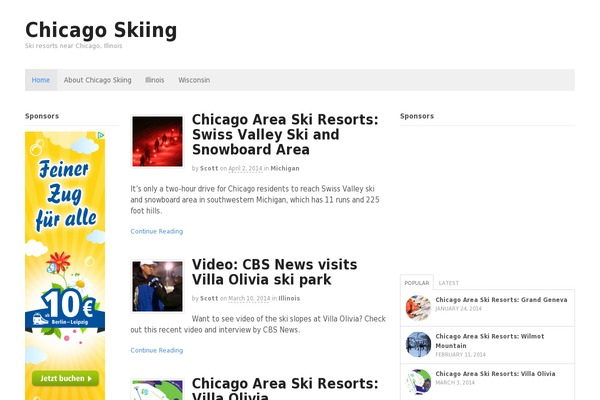Image resolution: width=600 pixels, height=400 pixels.
Task: Go to the Home menu item
Action: (x=41, y=80)
